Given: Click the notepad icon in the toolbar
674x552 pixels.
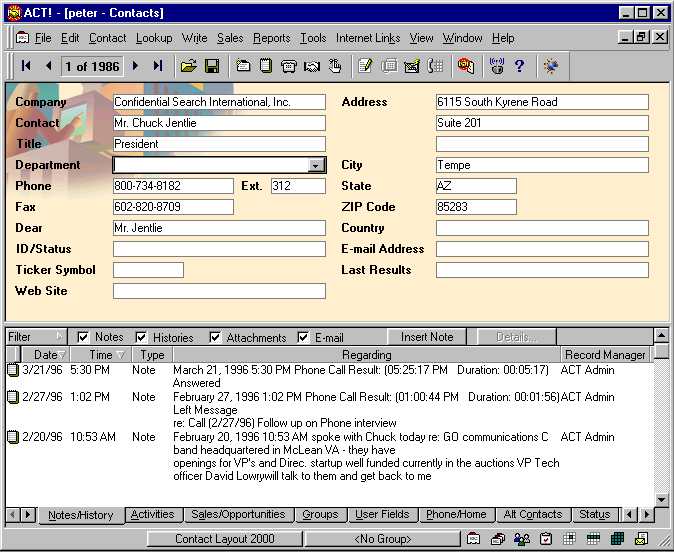Looking at the screenshot, I should (x=266, y=66).
